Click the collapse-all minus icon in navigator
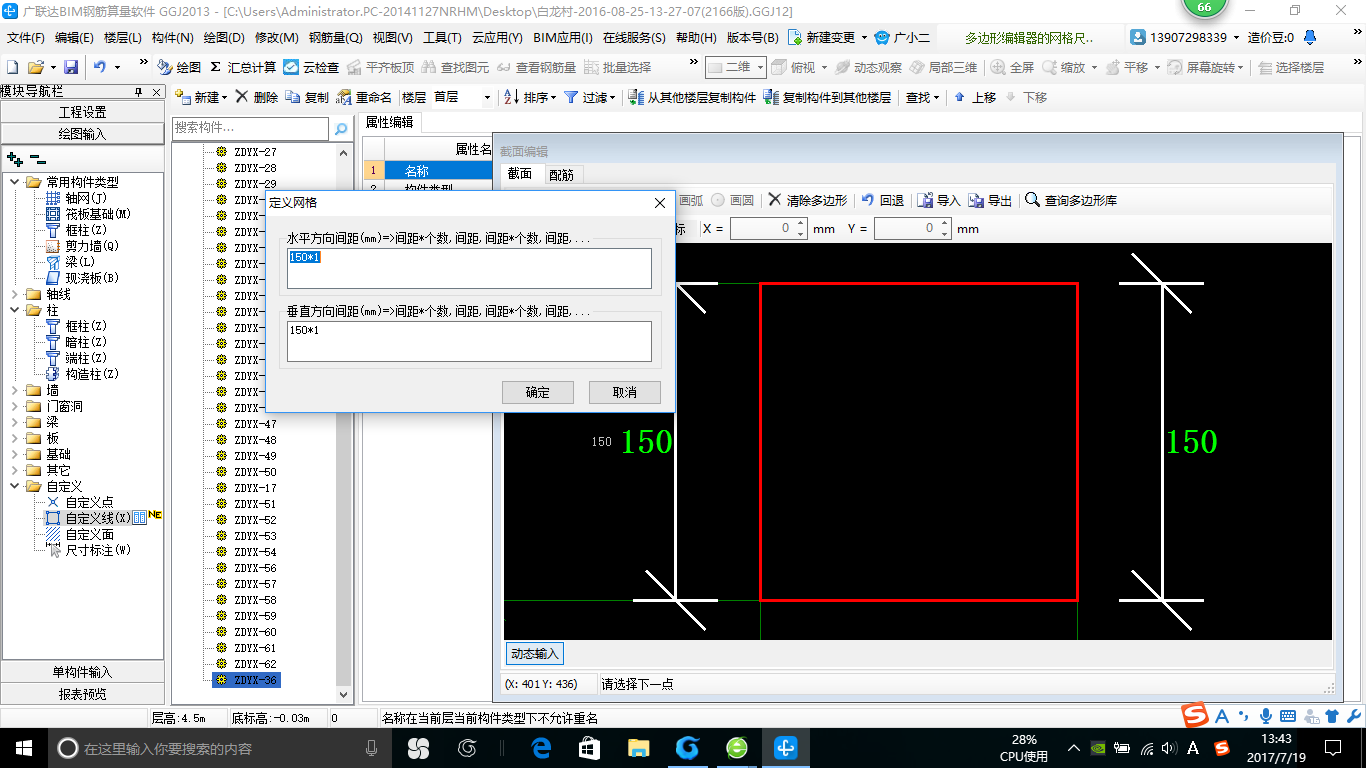This screenshot has height=768, width=1366. coord(37,158)
